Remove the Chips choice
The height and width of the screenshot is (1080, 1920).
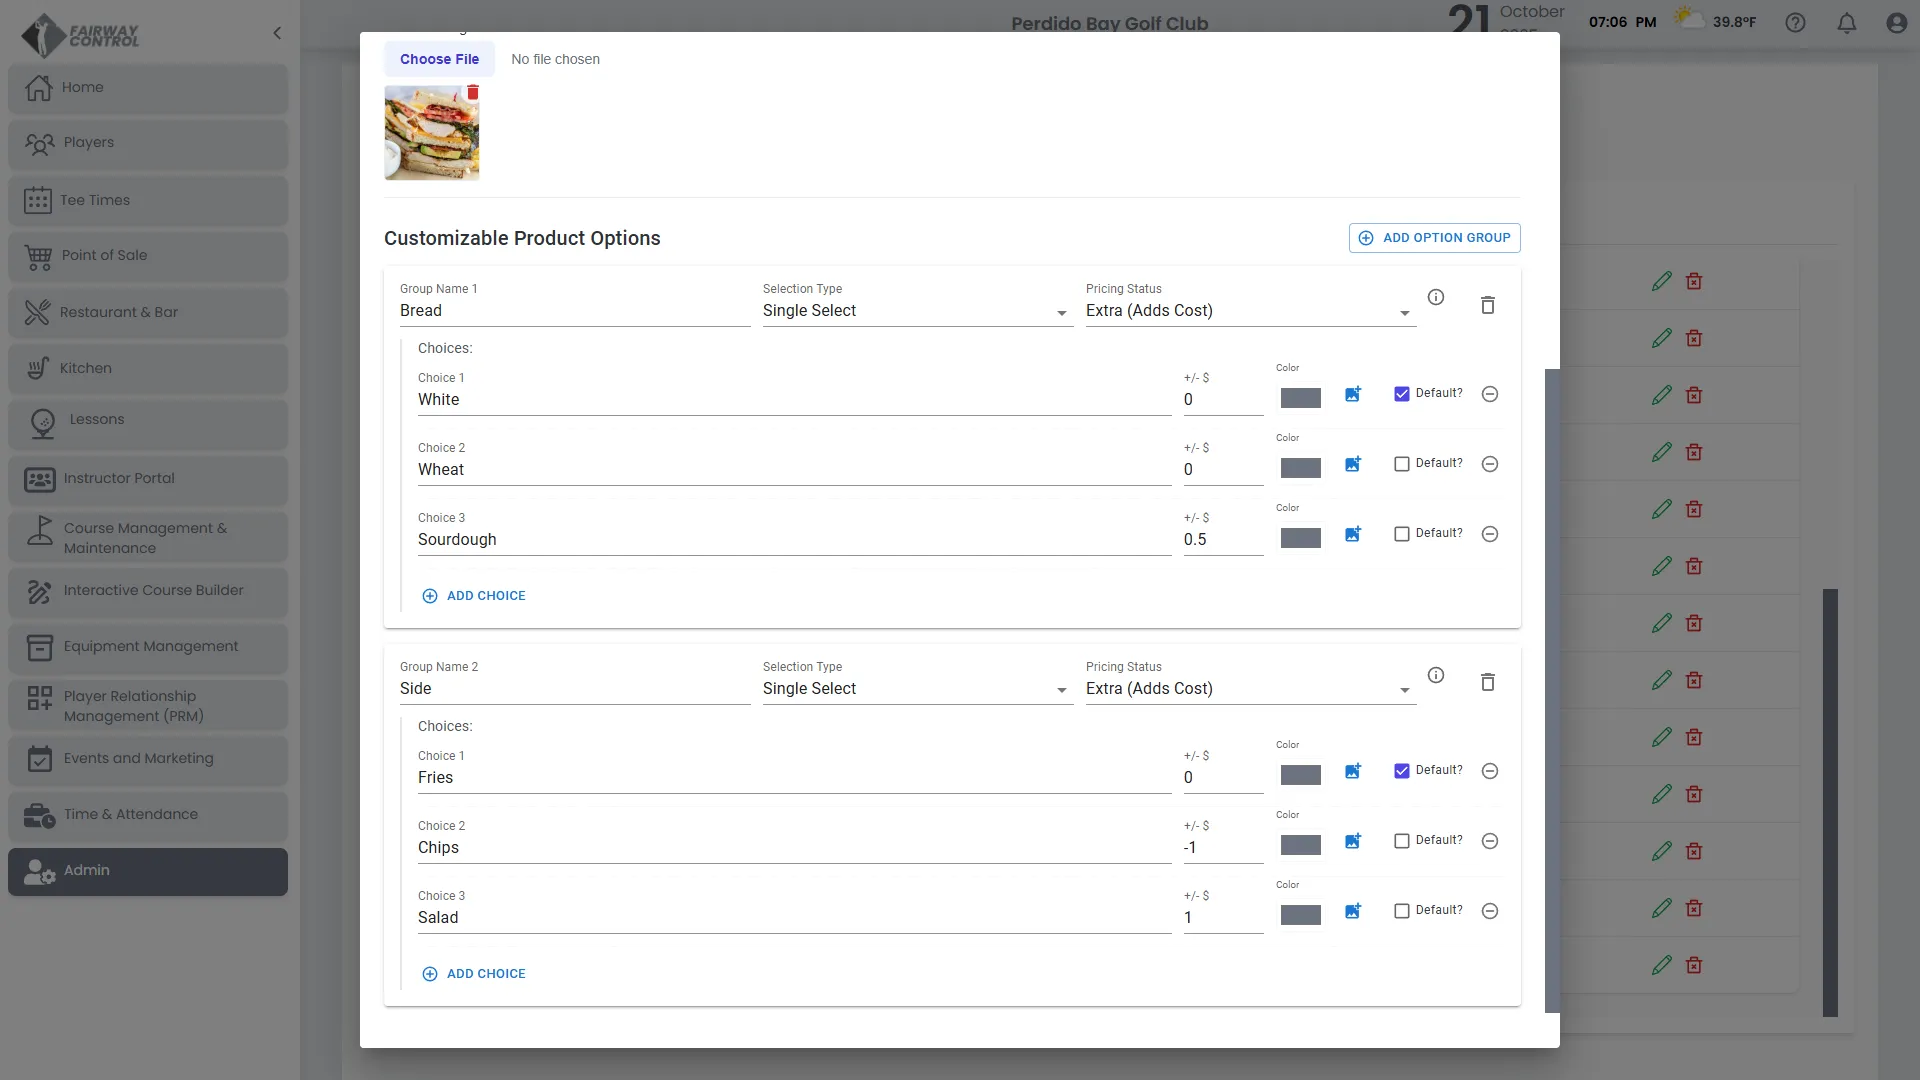(1490, 841)
